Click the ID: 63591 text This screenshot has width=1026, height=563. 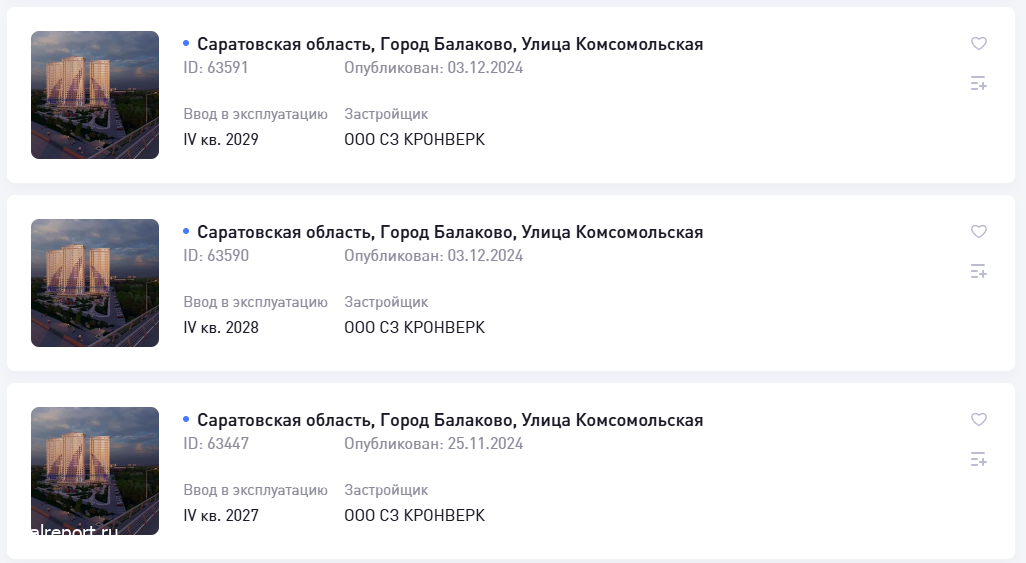click(216, 68)
